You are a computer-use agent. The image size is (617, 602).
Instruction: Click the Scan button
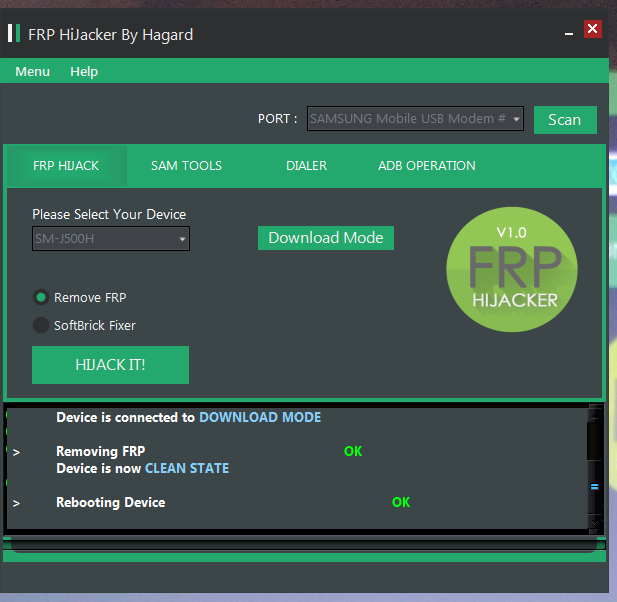pyautogui.click(x=565, y=120)
